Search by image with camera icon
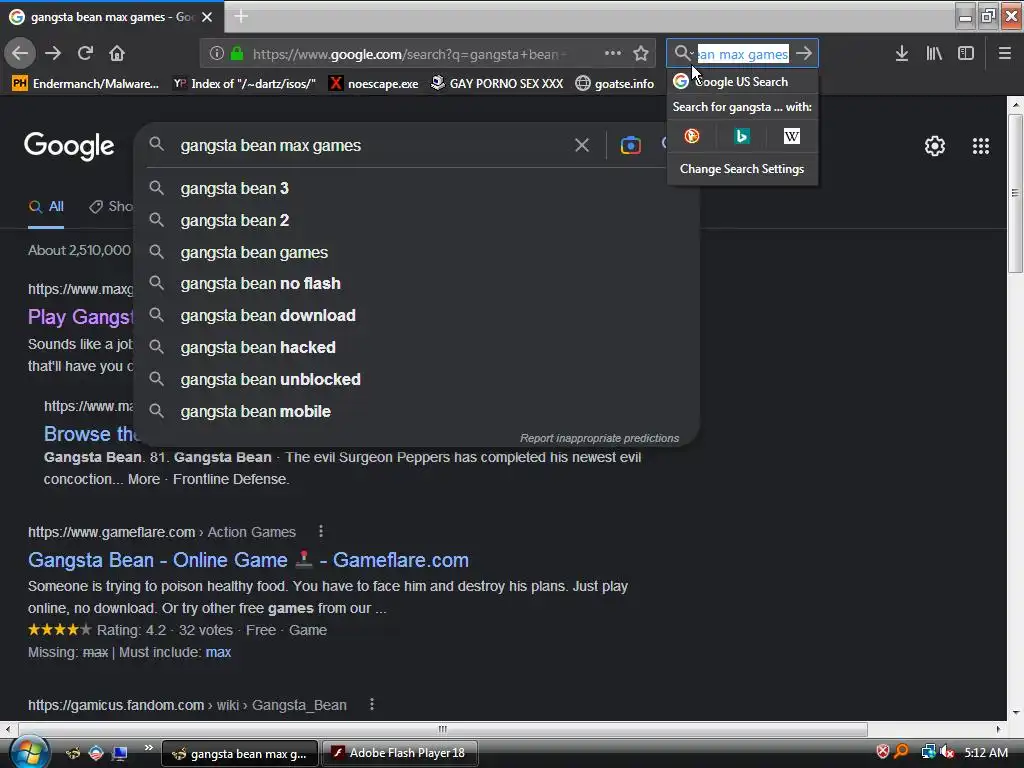 coord(630,145)
